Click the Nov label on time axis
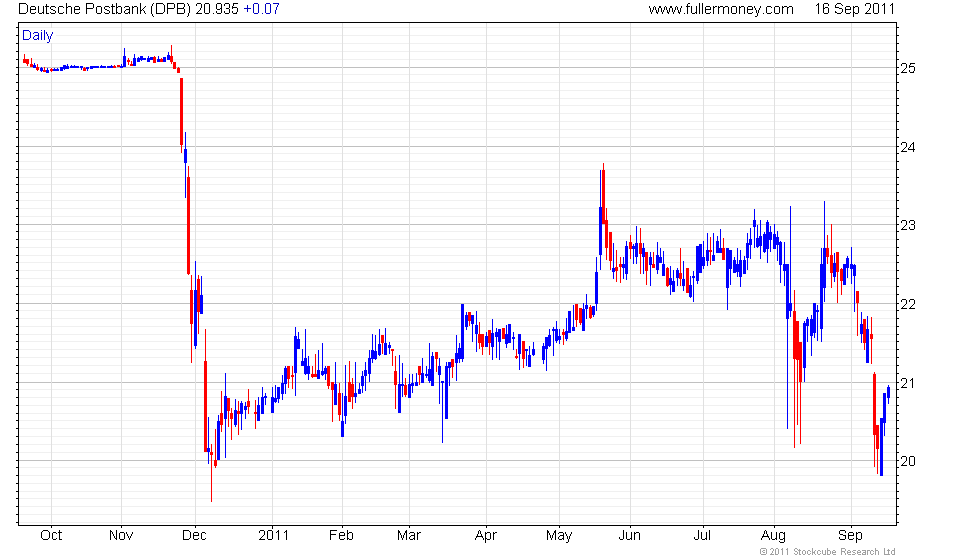Screen dimensions: 980x560 (x=121, y=536)
